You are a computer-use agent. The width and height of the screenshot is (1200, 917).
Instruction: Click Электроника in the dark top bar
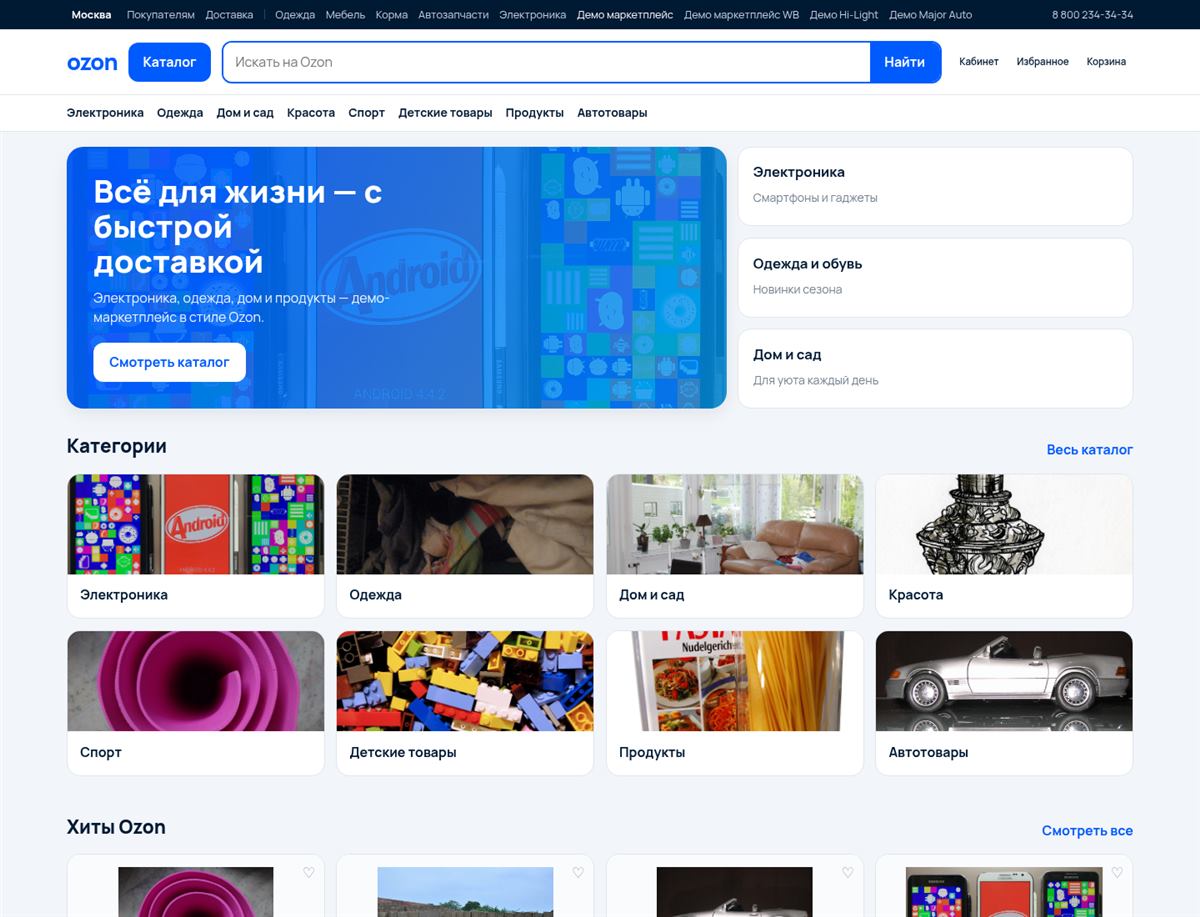pos(532,15)
